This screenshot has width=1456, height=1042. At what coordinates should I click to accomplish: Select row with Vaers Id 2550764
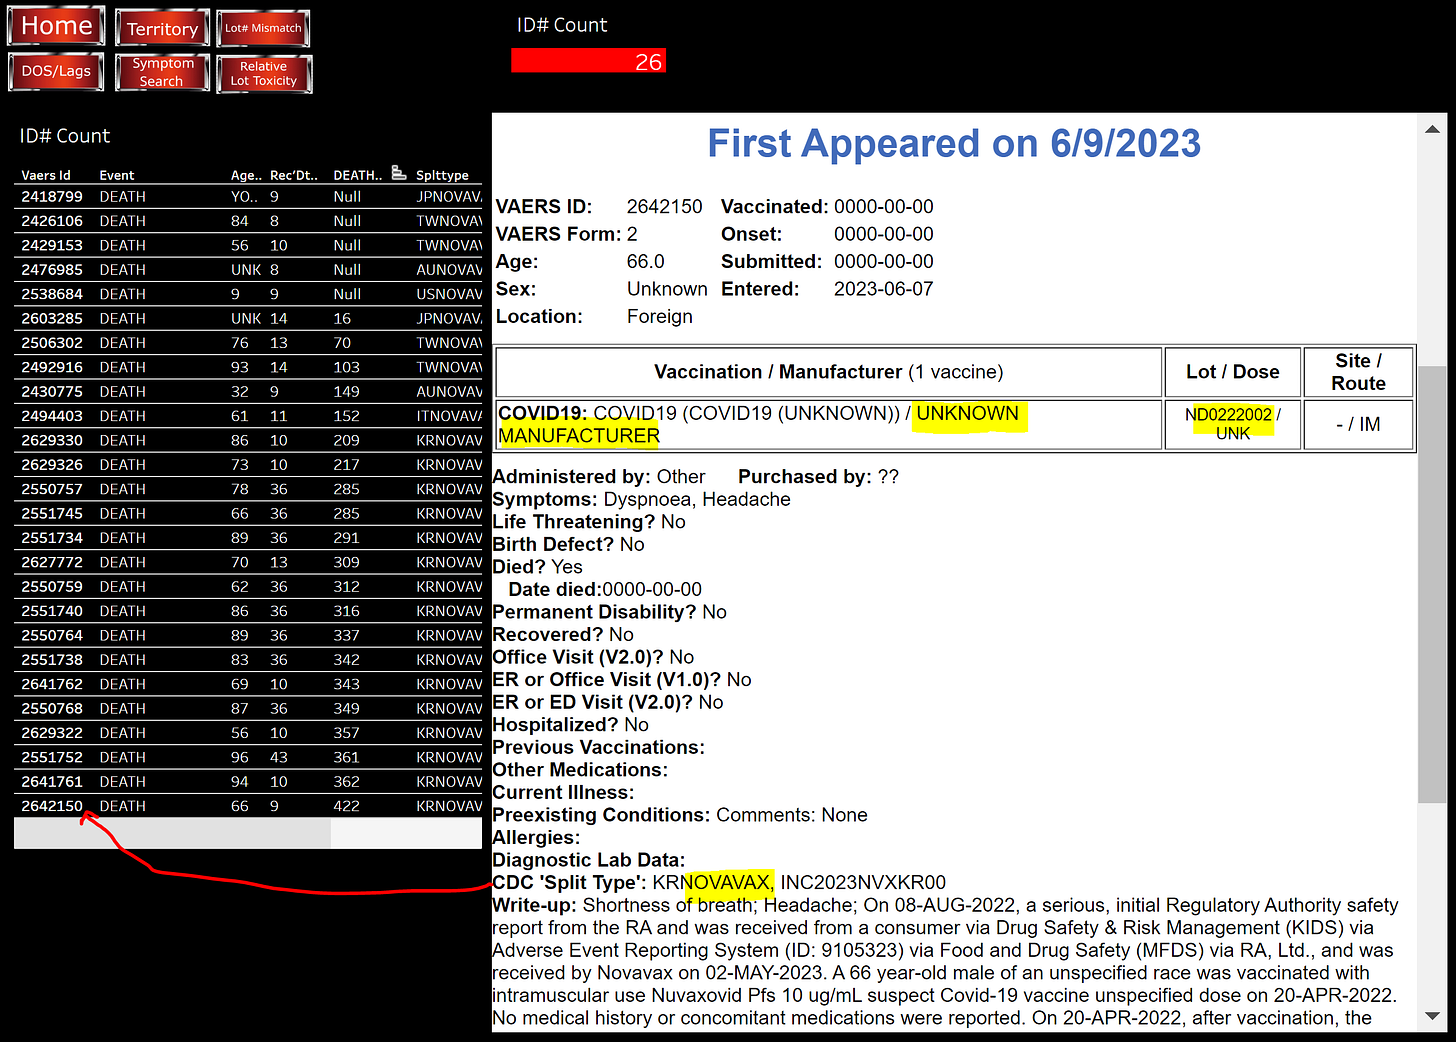pyautogui.click(x=248, y=635)
